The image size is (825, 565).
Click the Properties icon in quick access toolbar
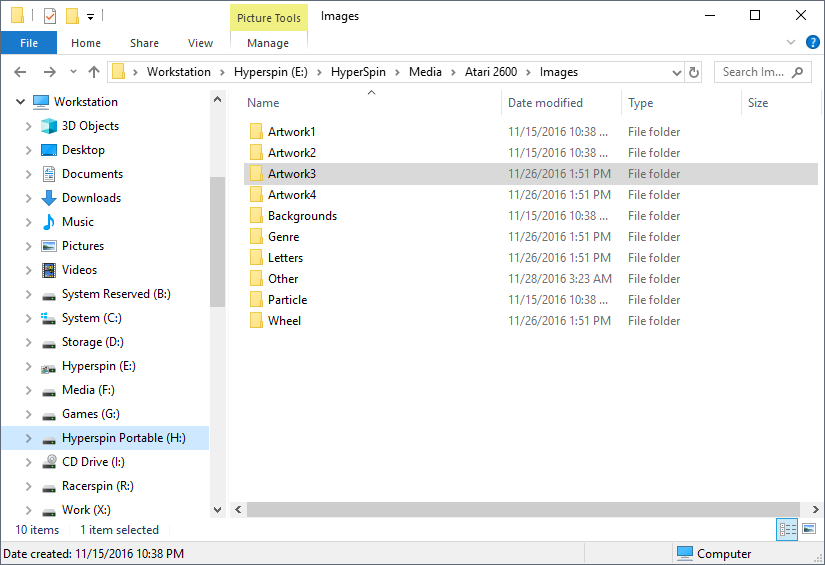[50, 16]
